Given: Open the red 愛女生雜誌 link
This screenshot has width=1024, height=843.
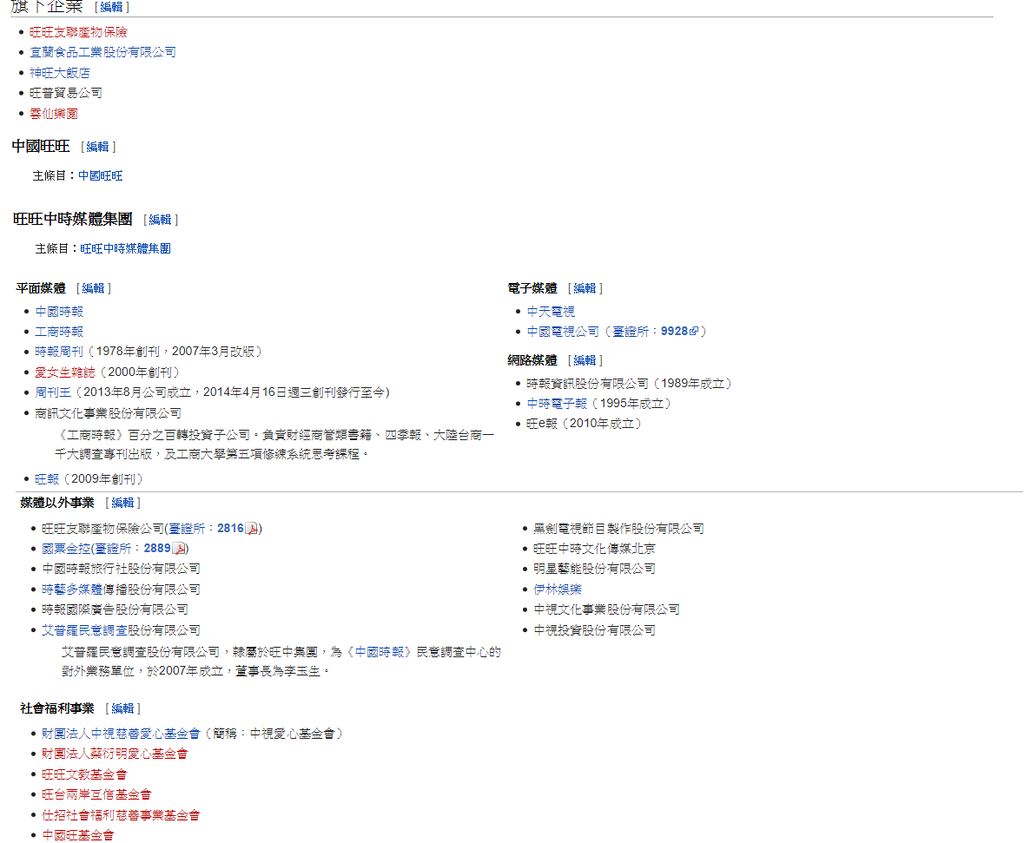Looking at the screenshot, I should [x=65, y=372].
